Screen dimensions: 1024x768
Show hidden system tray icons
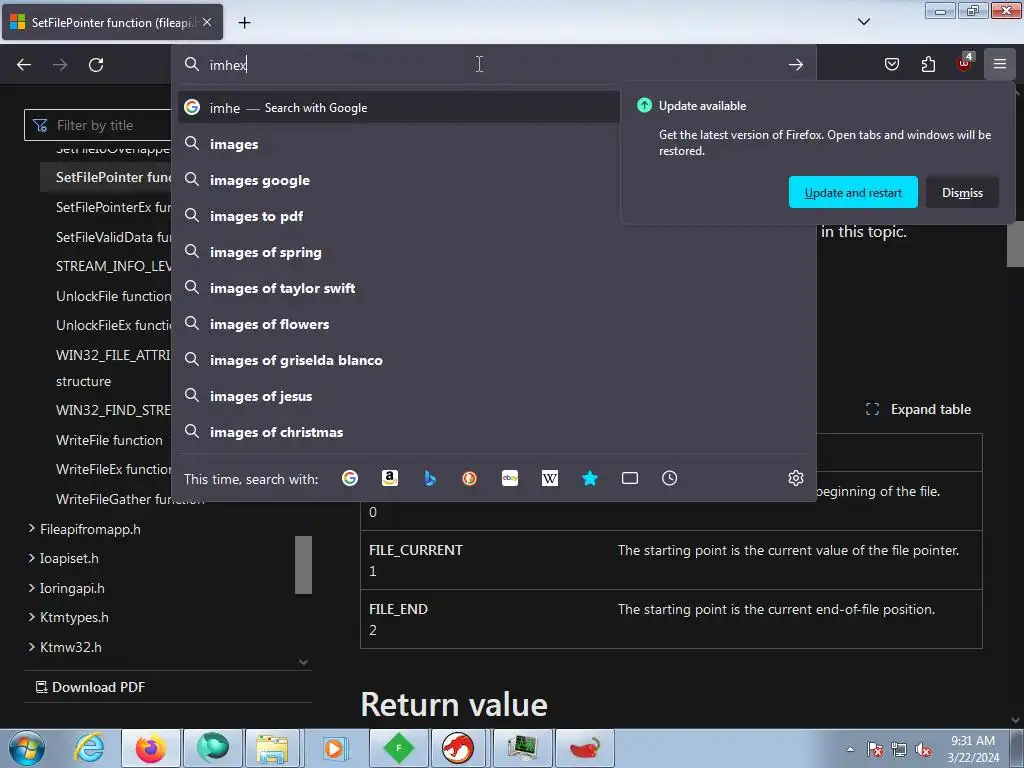(x=850, y=749)
